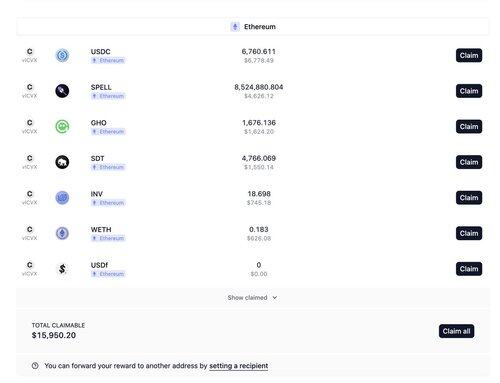500x383 pixels.
Task: Click the vlCVX badge in INV row
Action: coord(30,198)
